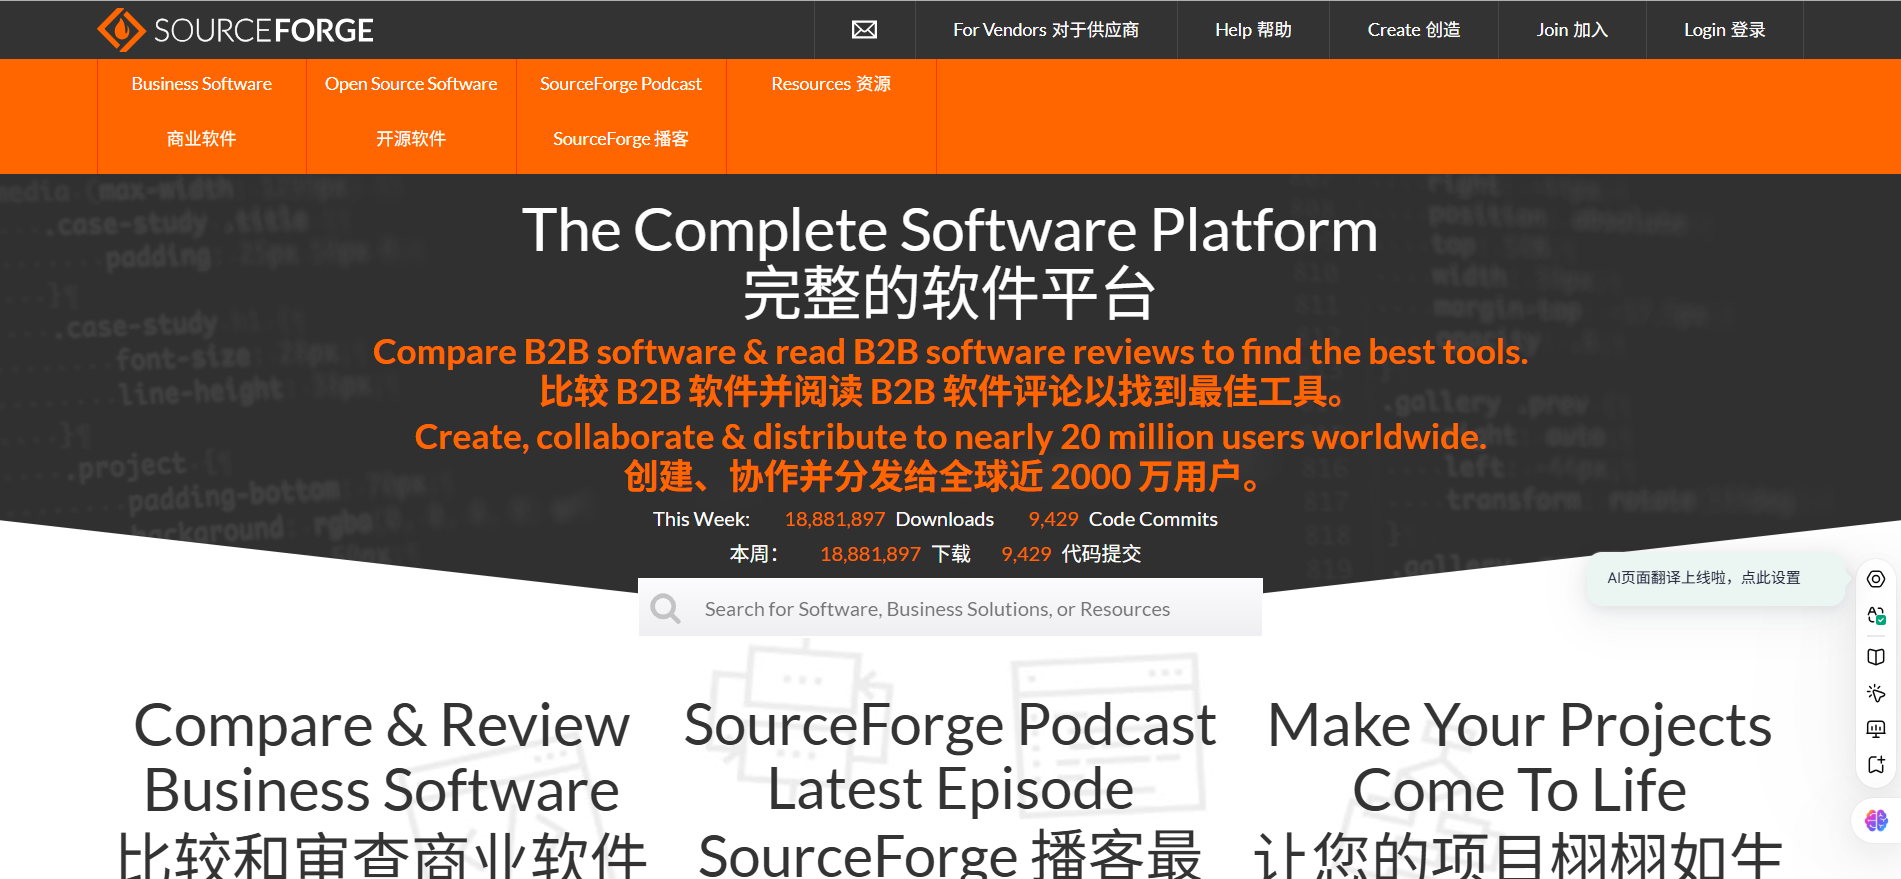
Task: Click the 9,429 Code Commits stat
Action: coord(1123,519)
